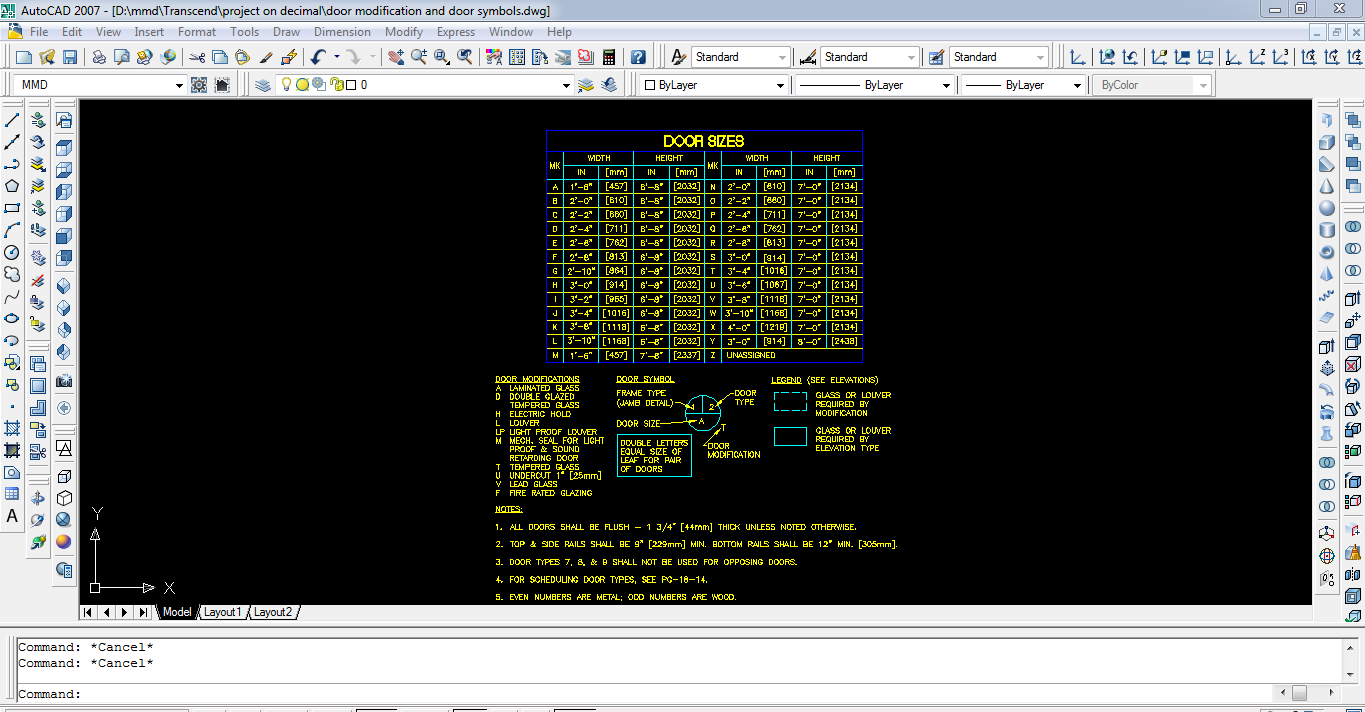Switch to the Layout1 tab
This screenshot has width=1365, height=712.
(222, 612)
